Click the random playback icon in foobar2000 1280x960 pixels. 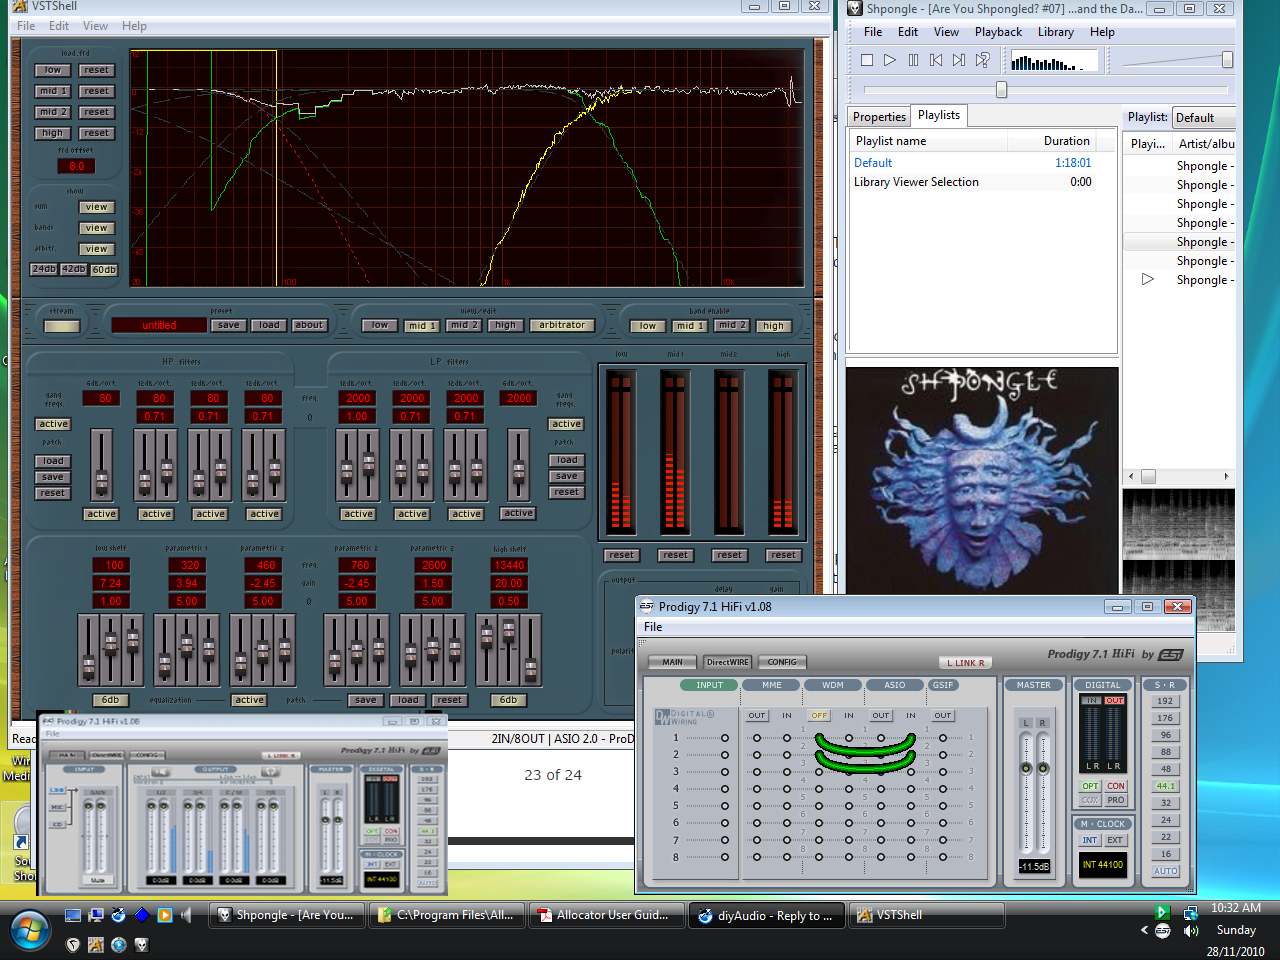coord(982,60)
